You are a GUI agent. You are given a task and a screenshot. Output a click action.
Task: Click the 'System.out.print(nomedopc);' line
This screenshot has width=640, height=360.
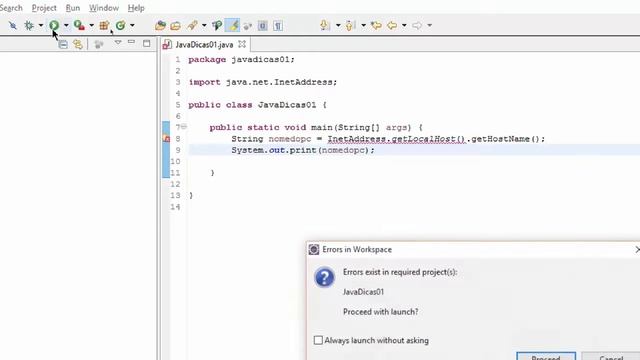tap(303, 150)
